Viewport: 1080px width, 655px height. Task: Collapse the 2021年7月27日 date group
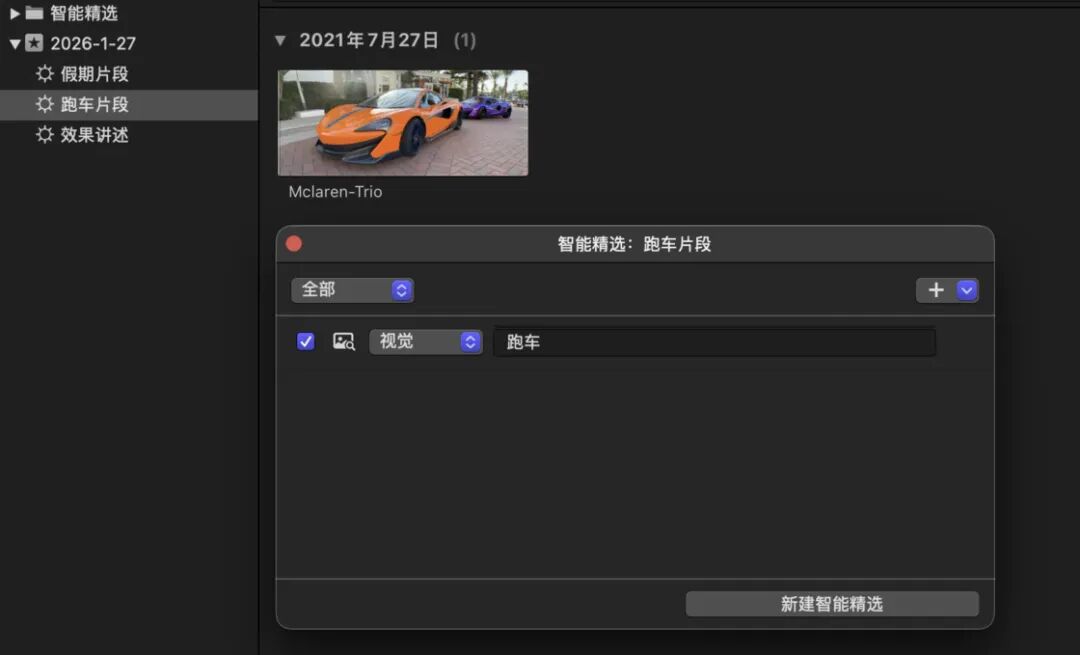pos(280,41)
